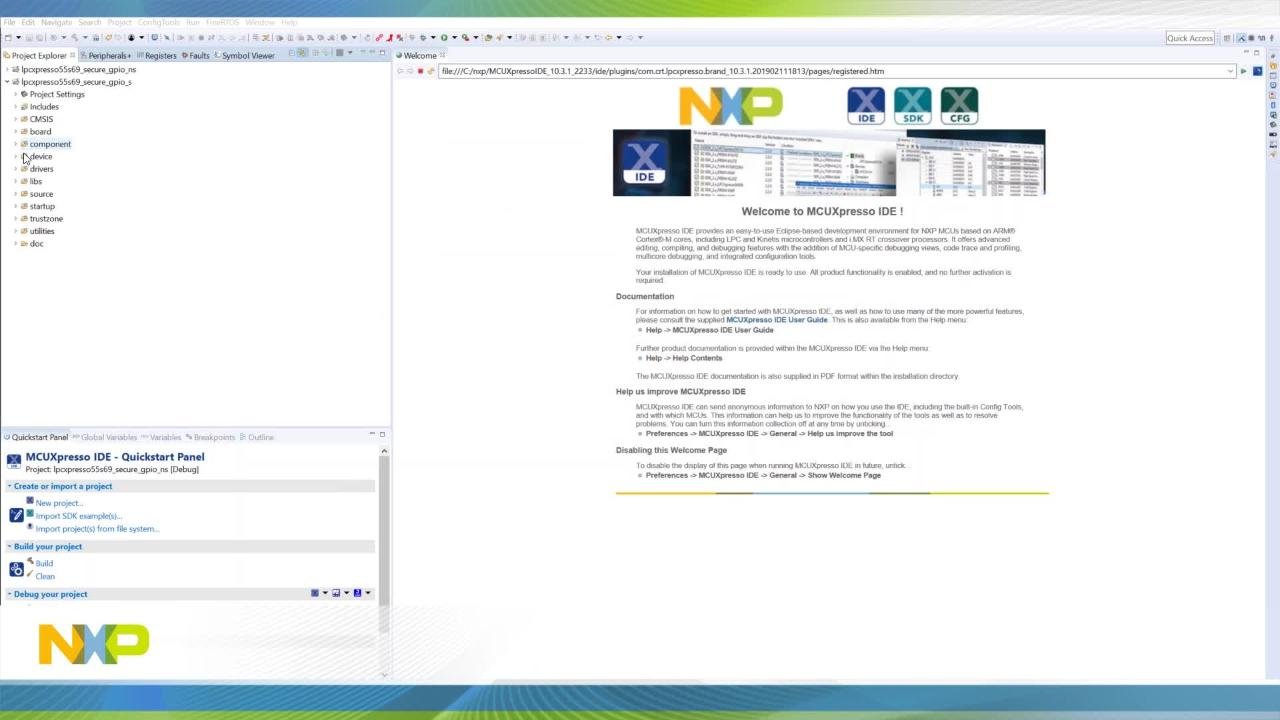Image resolution: width=1280 pixels, height=720 pixels.
Task: Select the Includes tree item
Action: pyautogui.click(x=44, y=107)
